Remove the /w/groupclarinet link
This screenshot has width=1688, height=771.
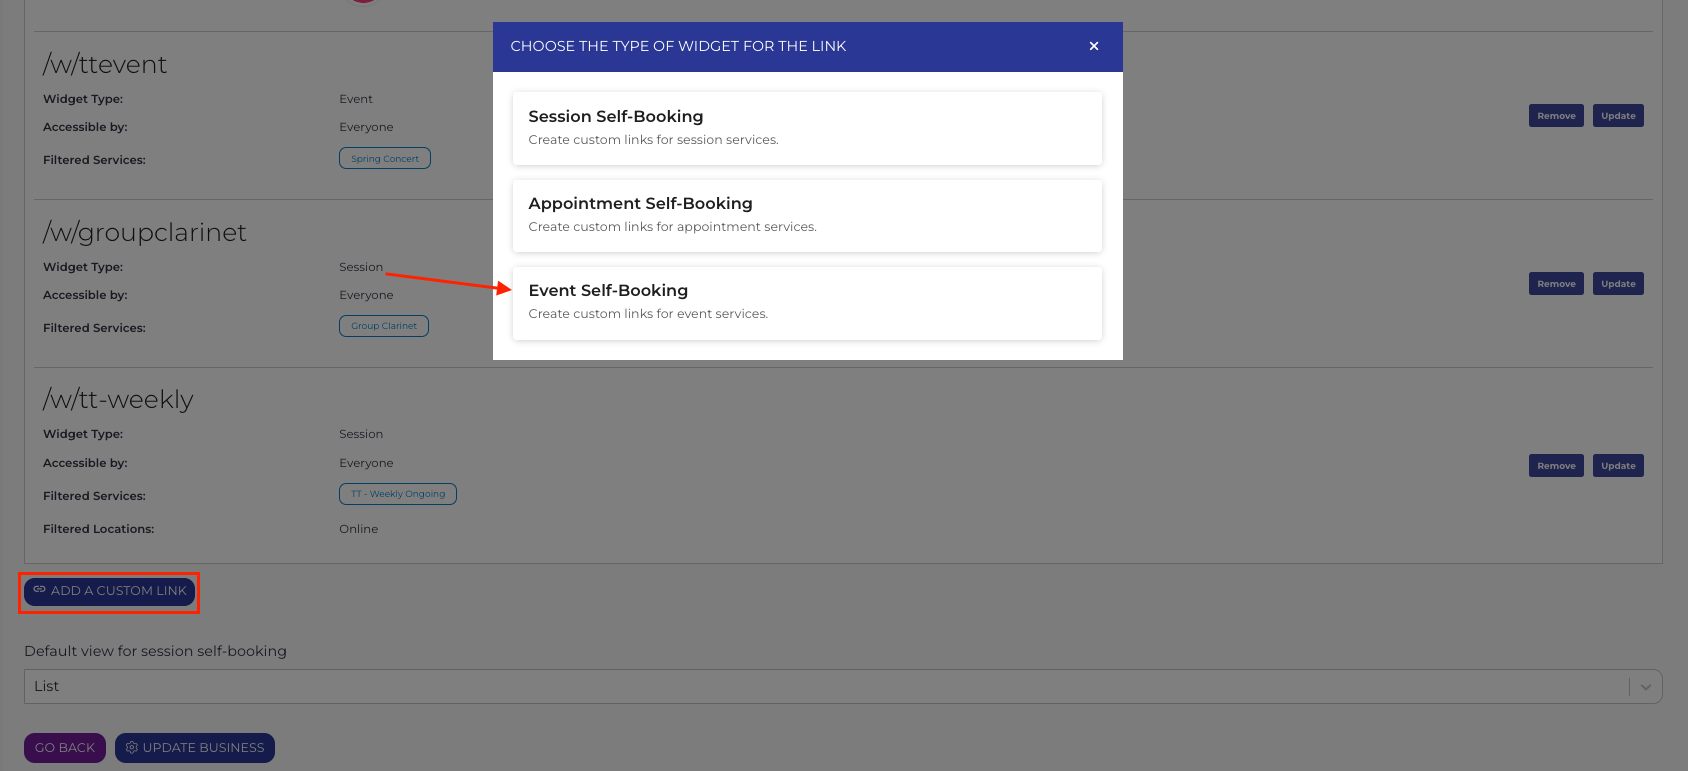coord(1556,284)
